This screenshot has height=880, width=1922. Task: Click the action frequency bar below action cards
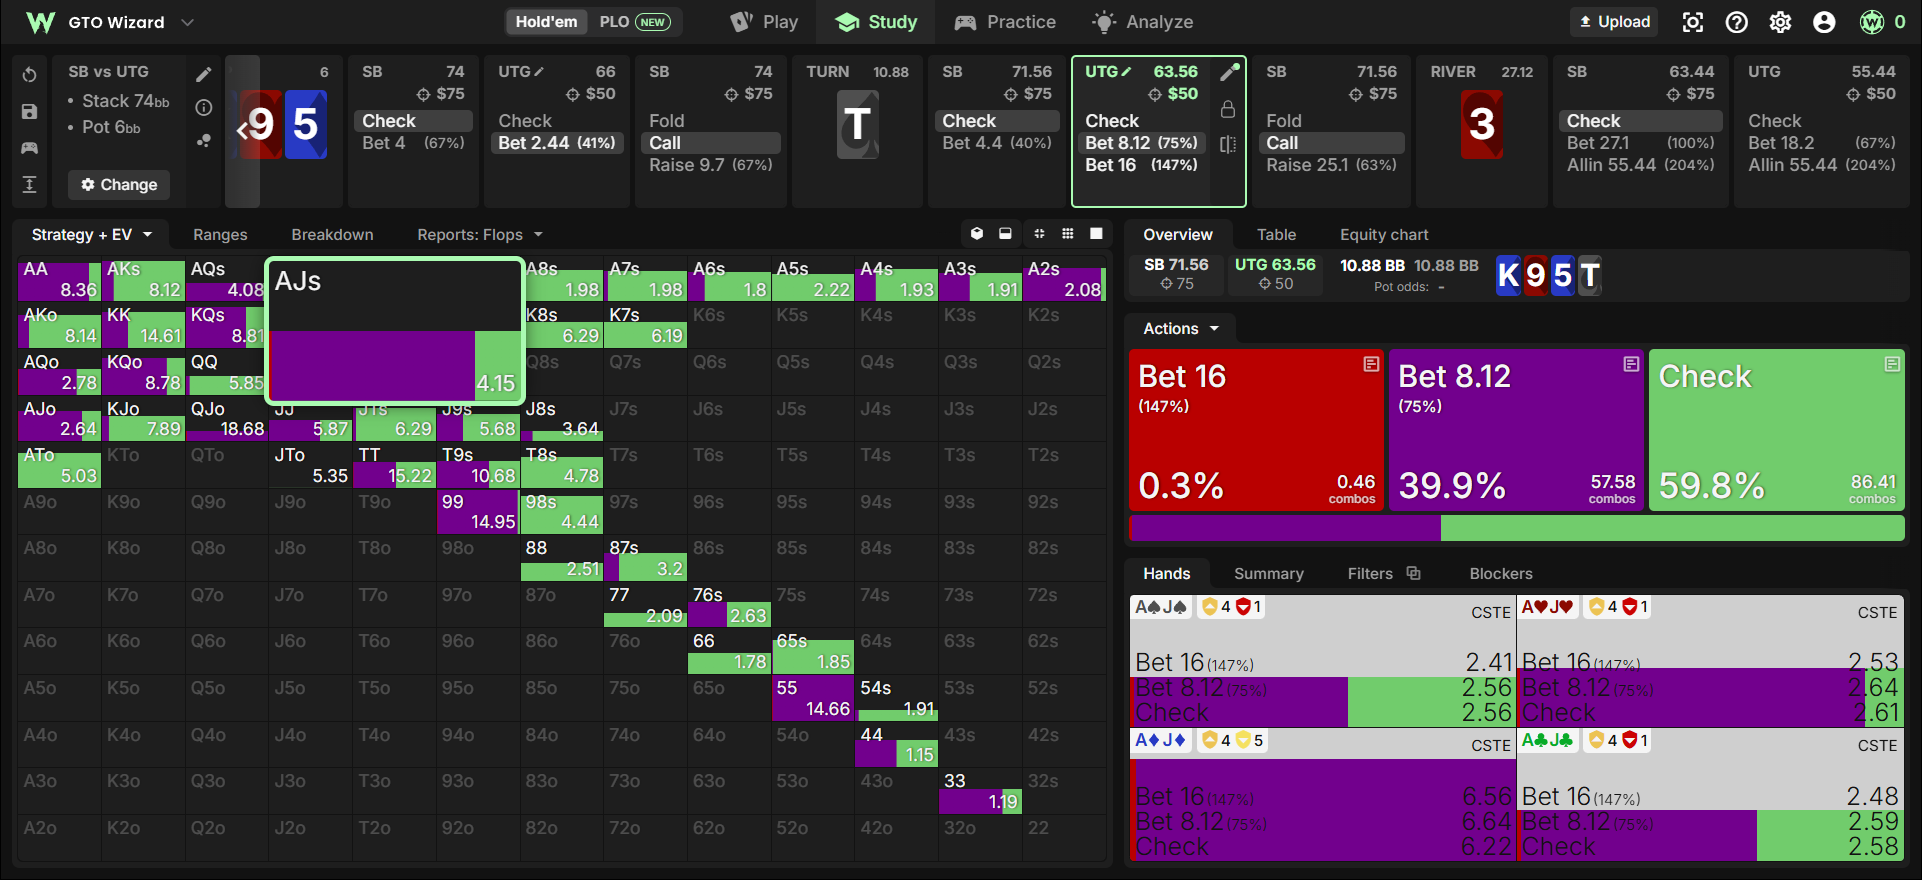click(x=1516, y=528)
